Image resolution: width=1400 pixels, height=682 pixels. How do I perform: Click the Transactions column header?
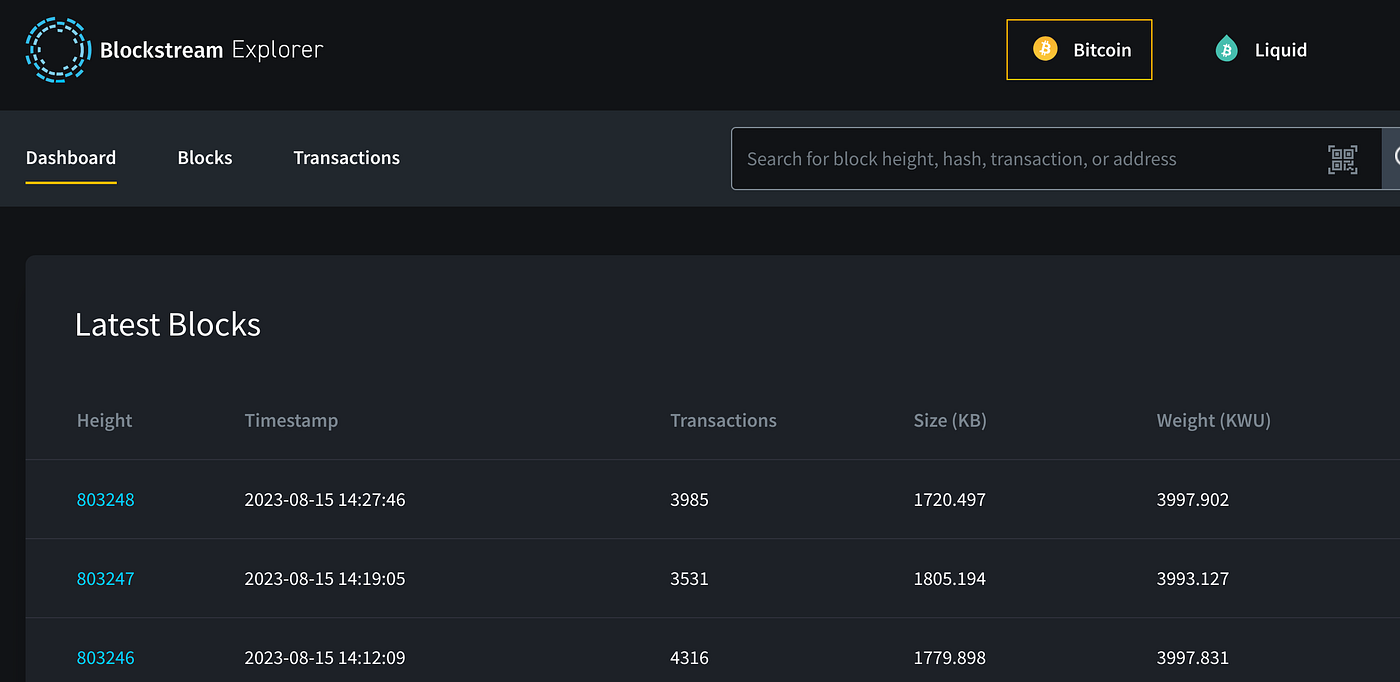pyautogui.click(x=723, y=420)
